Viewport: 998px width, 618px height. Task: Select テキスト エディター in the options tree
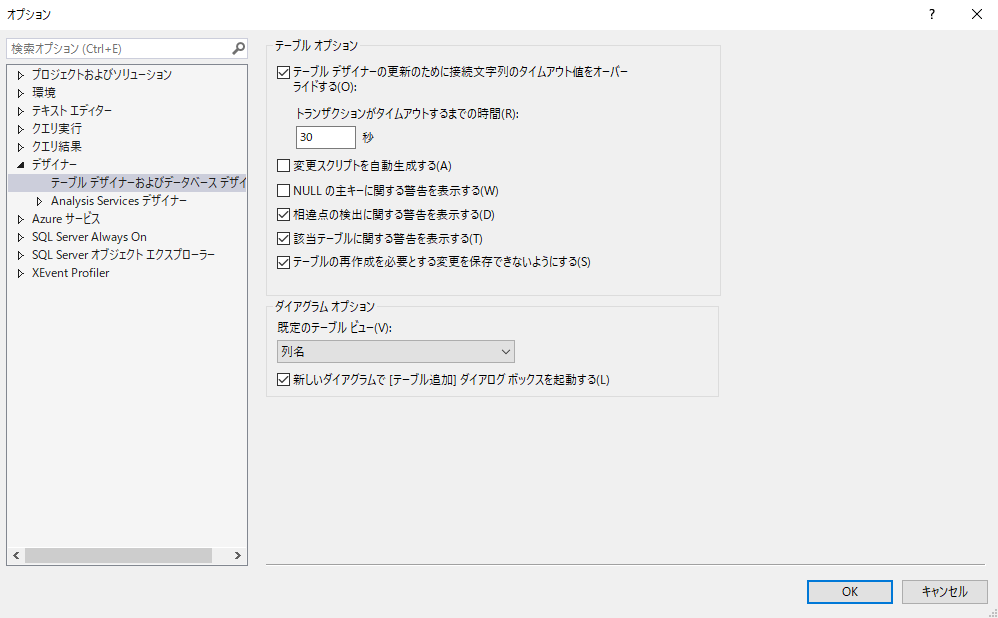click(71, 111)
